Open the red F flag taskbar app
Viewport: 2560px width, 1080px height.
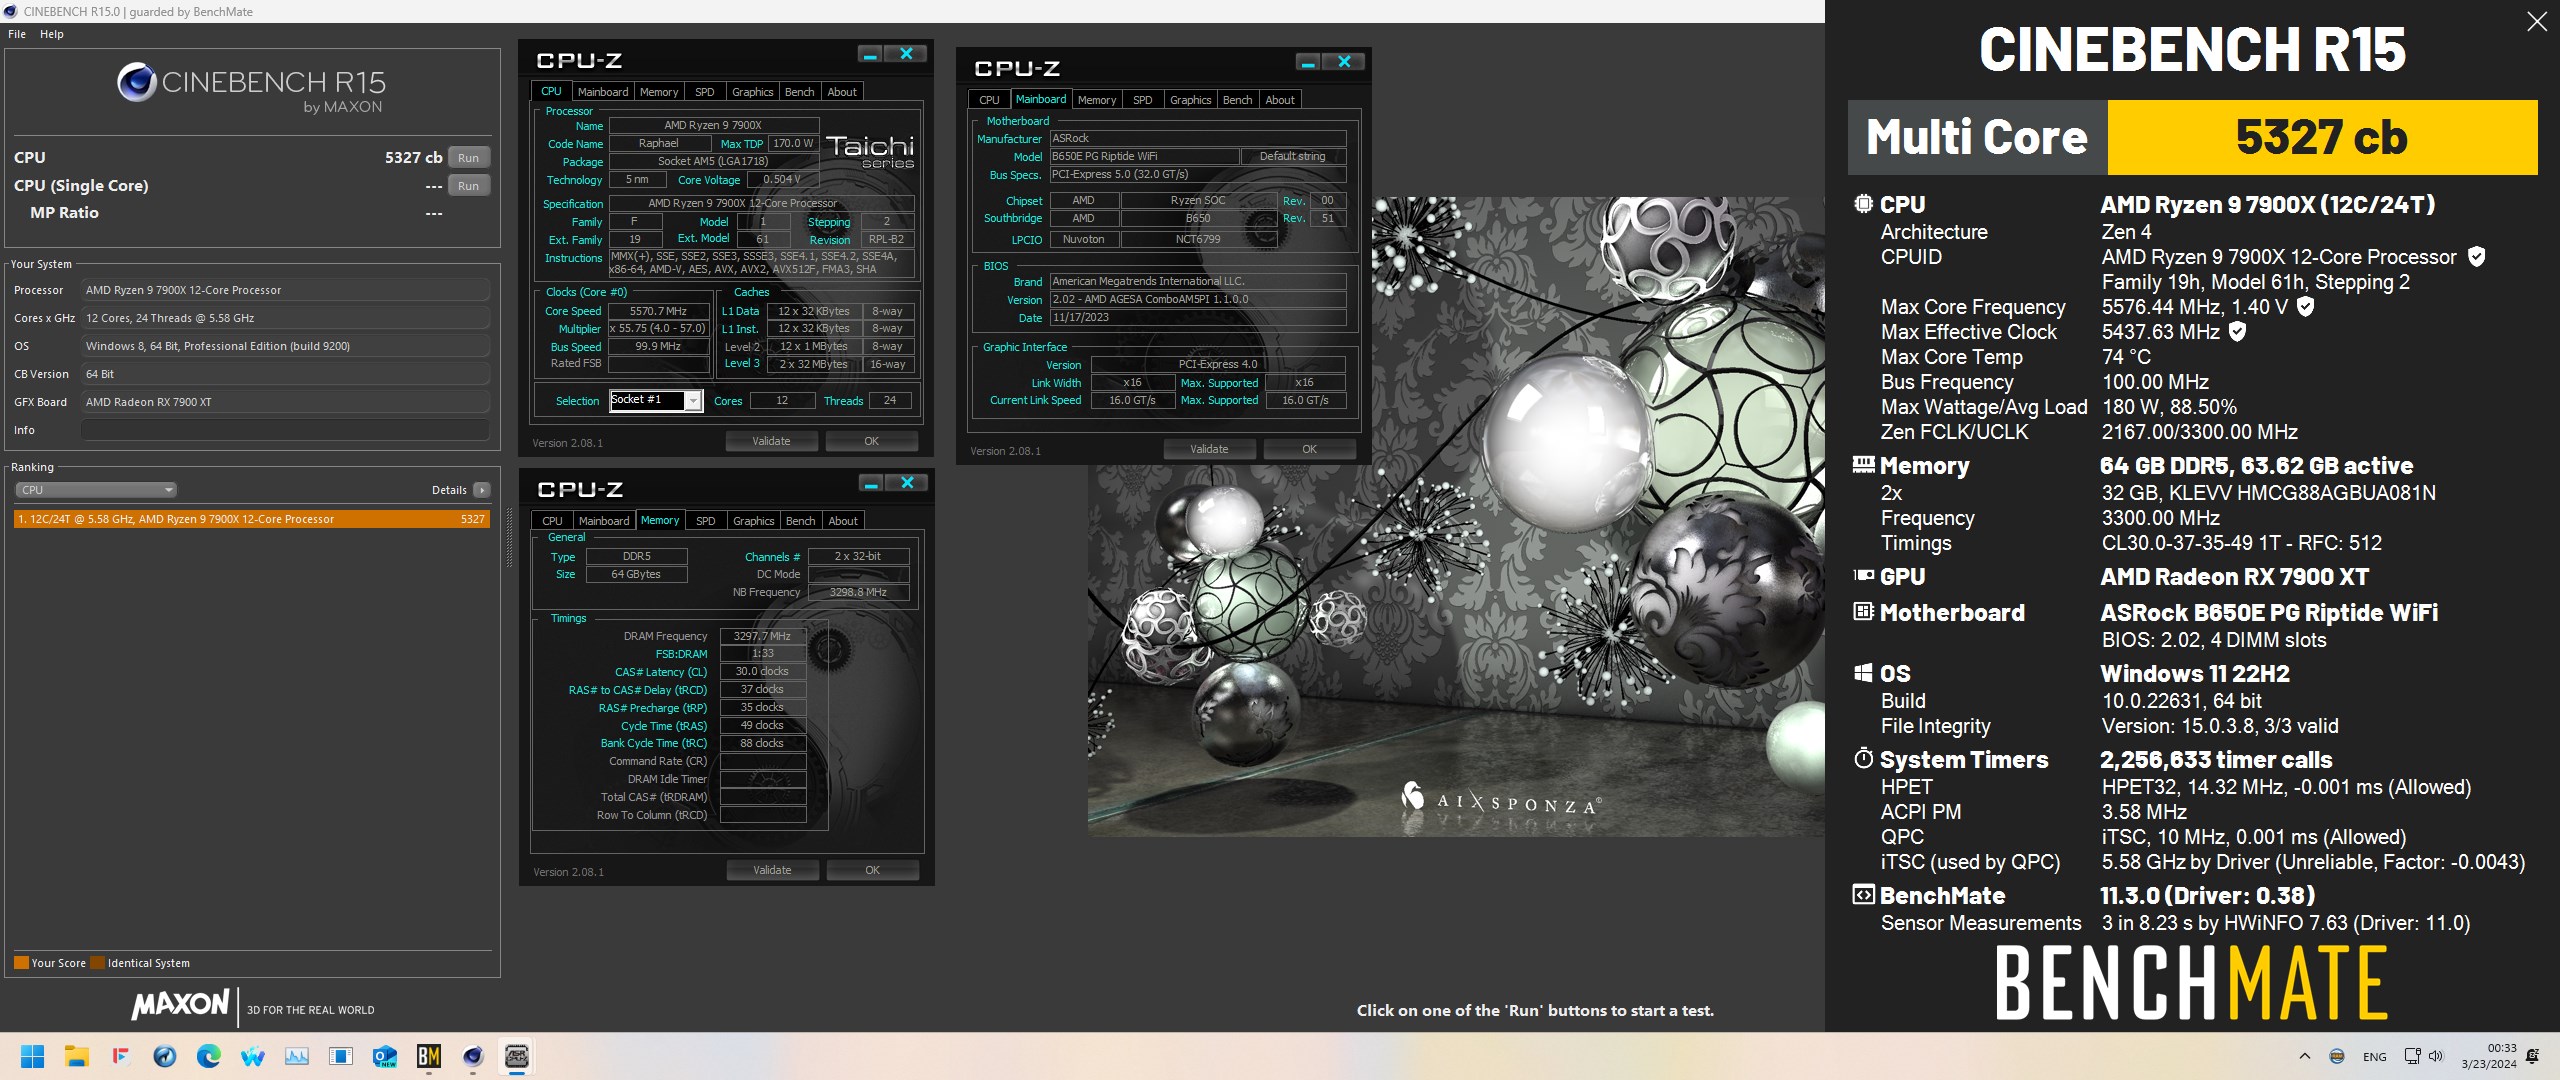click(121, 1056)
